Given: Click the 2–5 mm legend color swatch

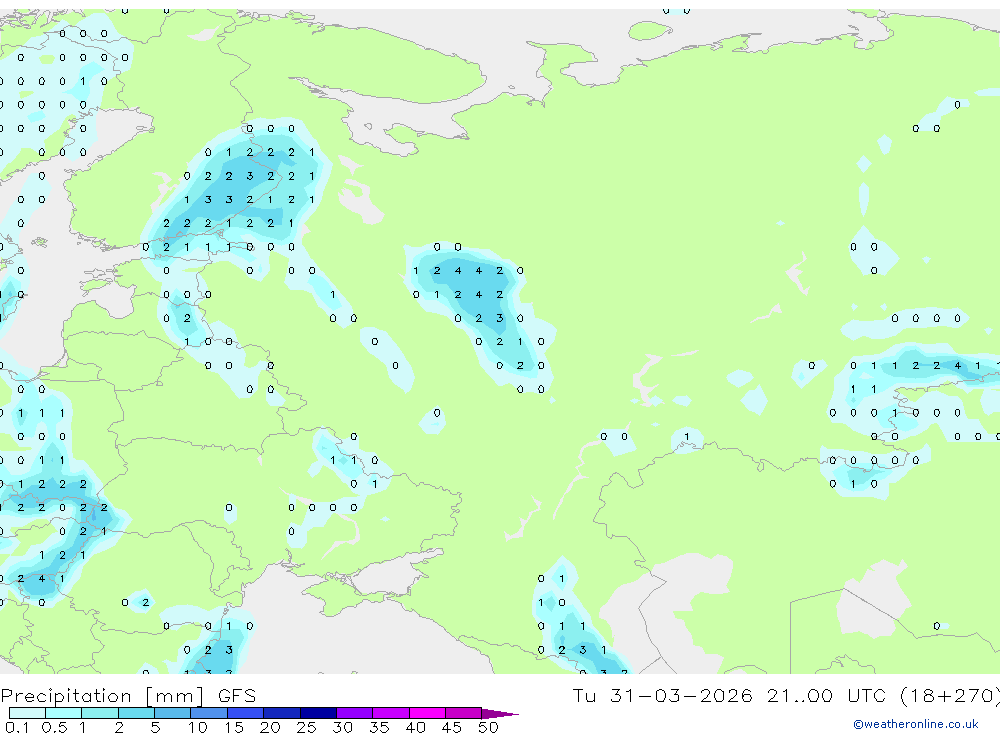Looking at the screenshot, I should (x=136, y=713).
